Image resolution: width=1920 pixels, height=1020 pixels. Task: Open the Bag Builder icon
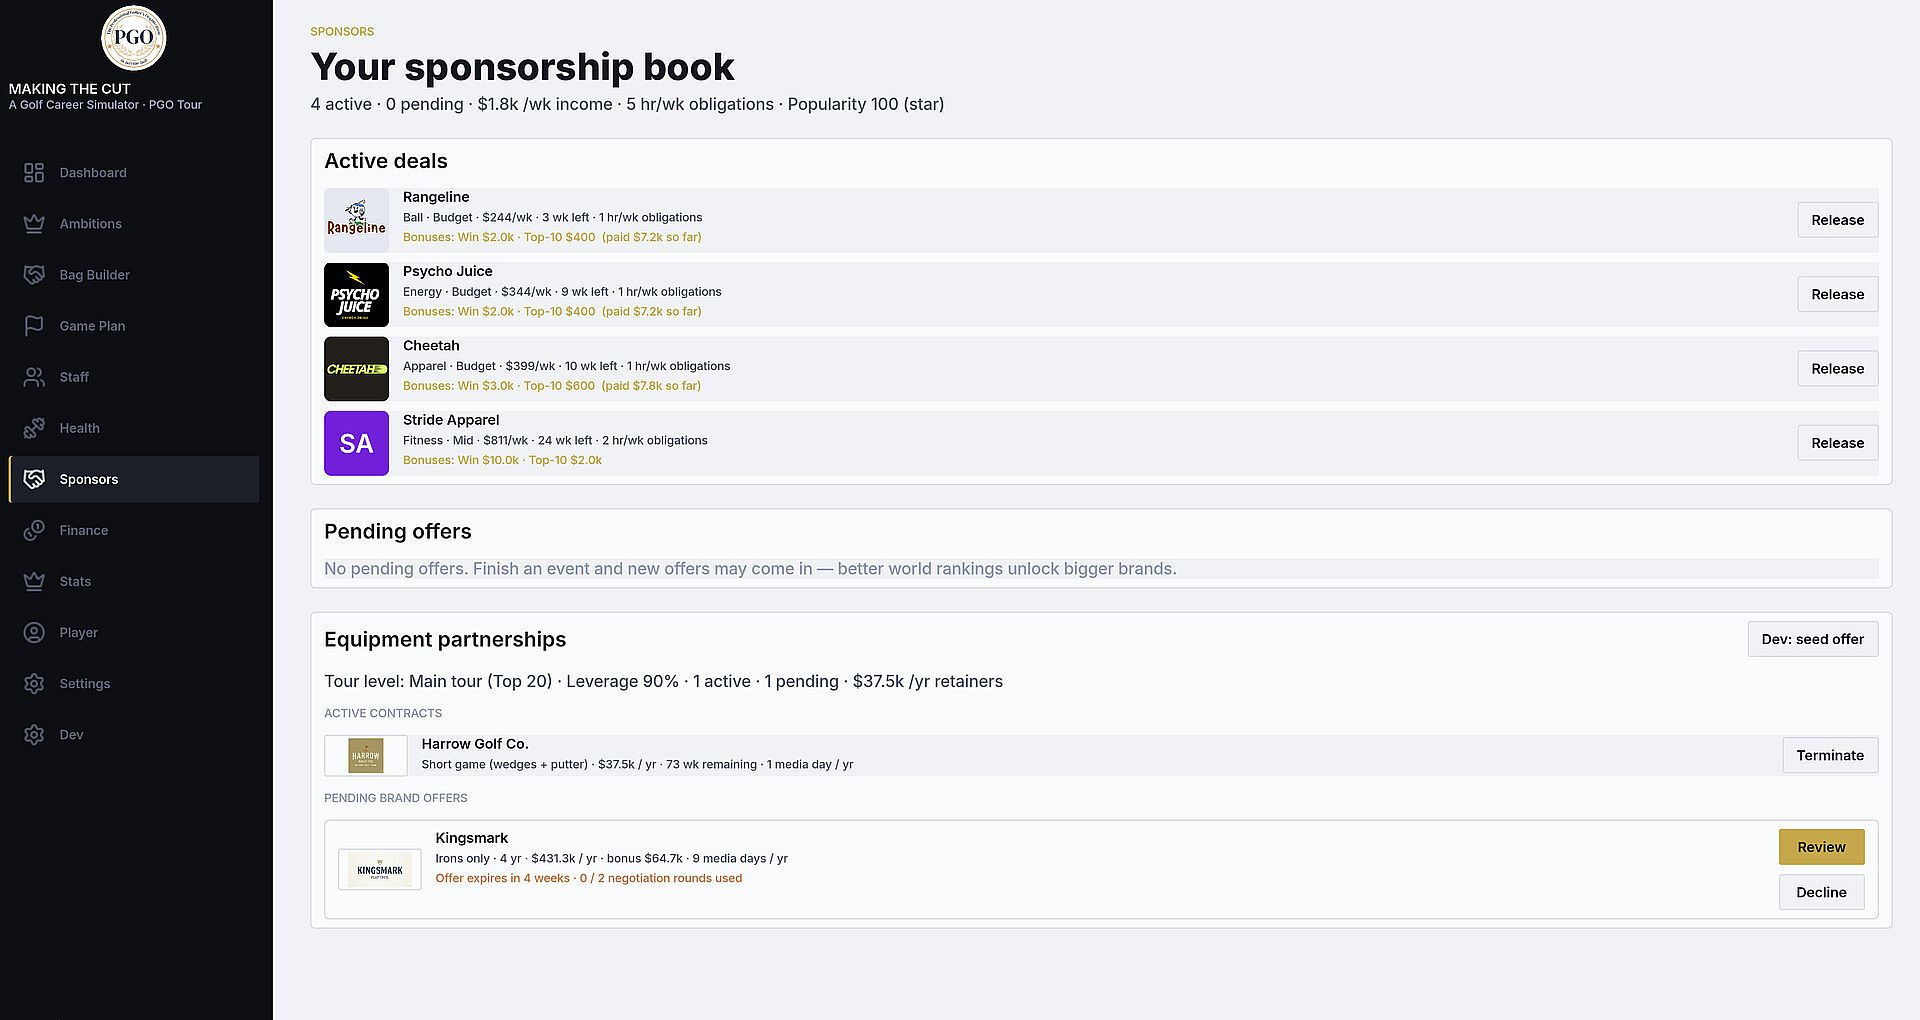pos(34,275)
